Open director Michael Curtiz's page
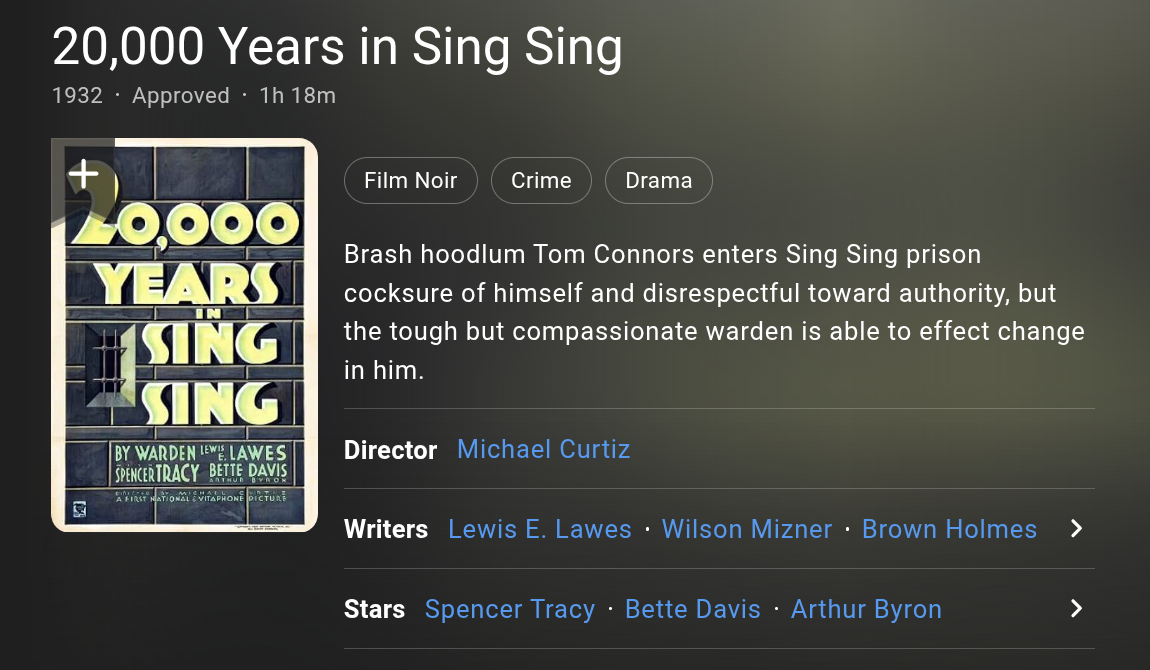1150x670 pixels. click(543, 449)
